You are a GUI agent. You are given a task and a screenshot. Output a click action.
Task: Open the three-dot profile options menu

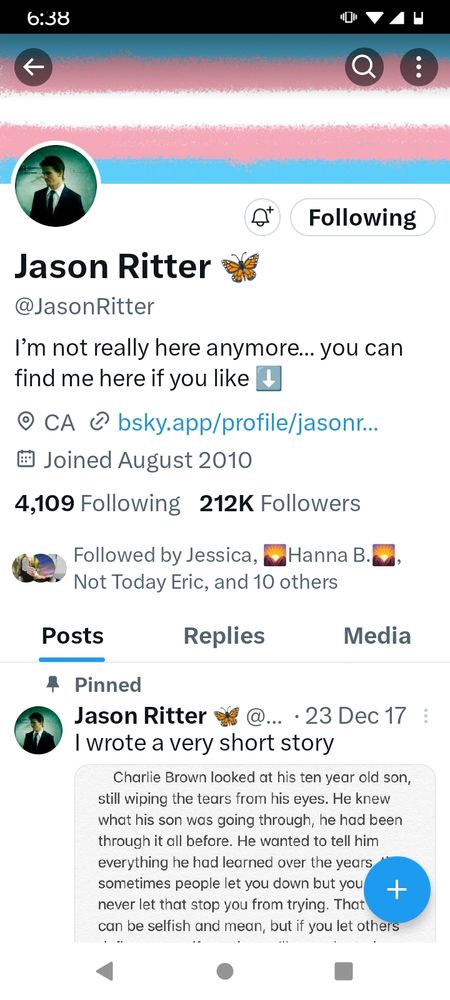coord(419,68)
